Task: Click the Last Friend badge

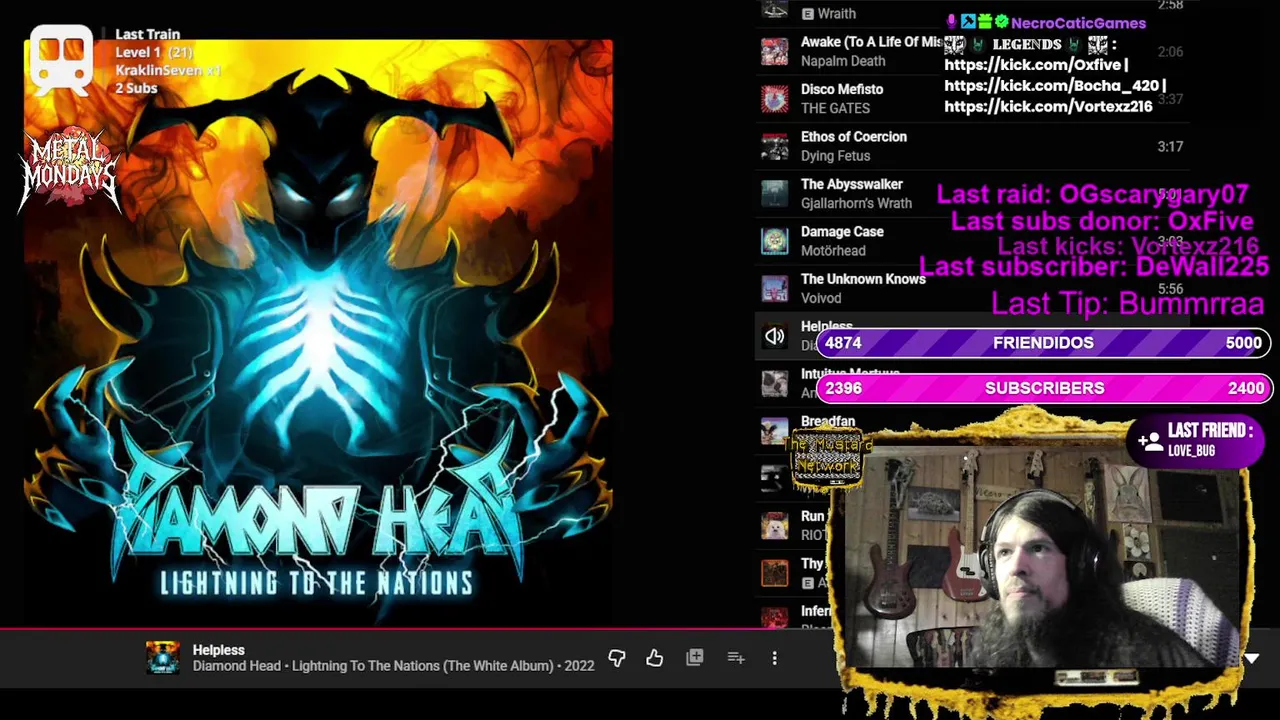Action: (x=1194, y=440)
